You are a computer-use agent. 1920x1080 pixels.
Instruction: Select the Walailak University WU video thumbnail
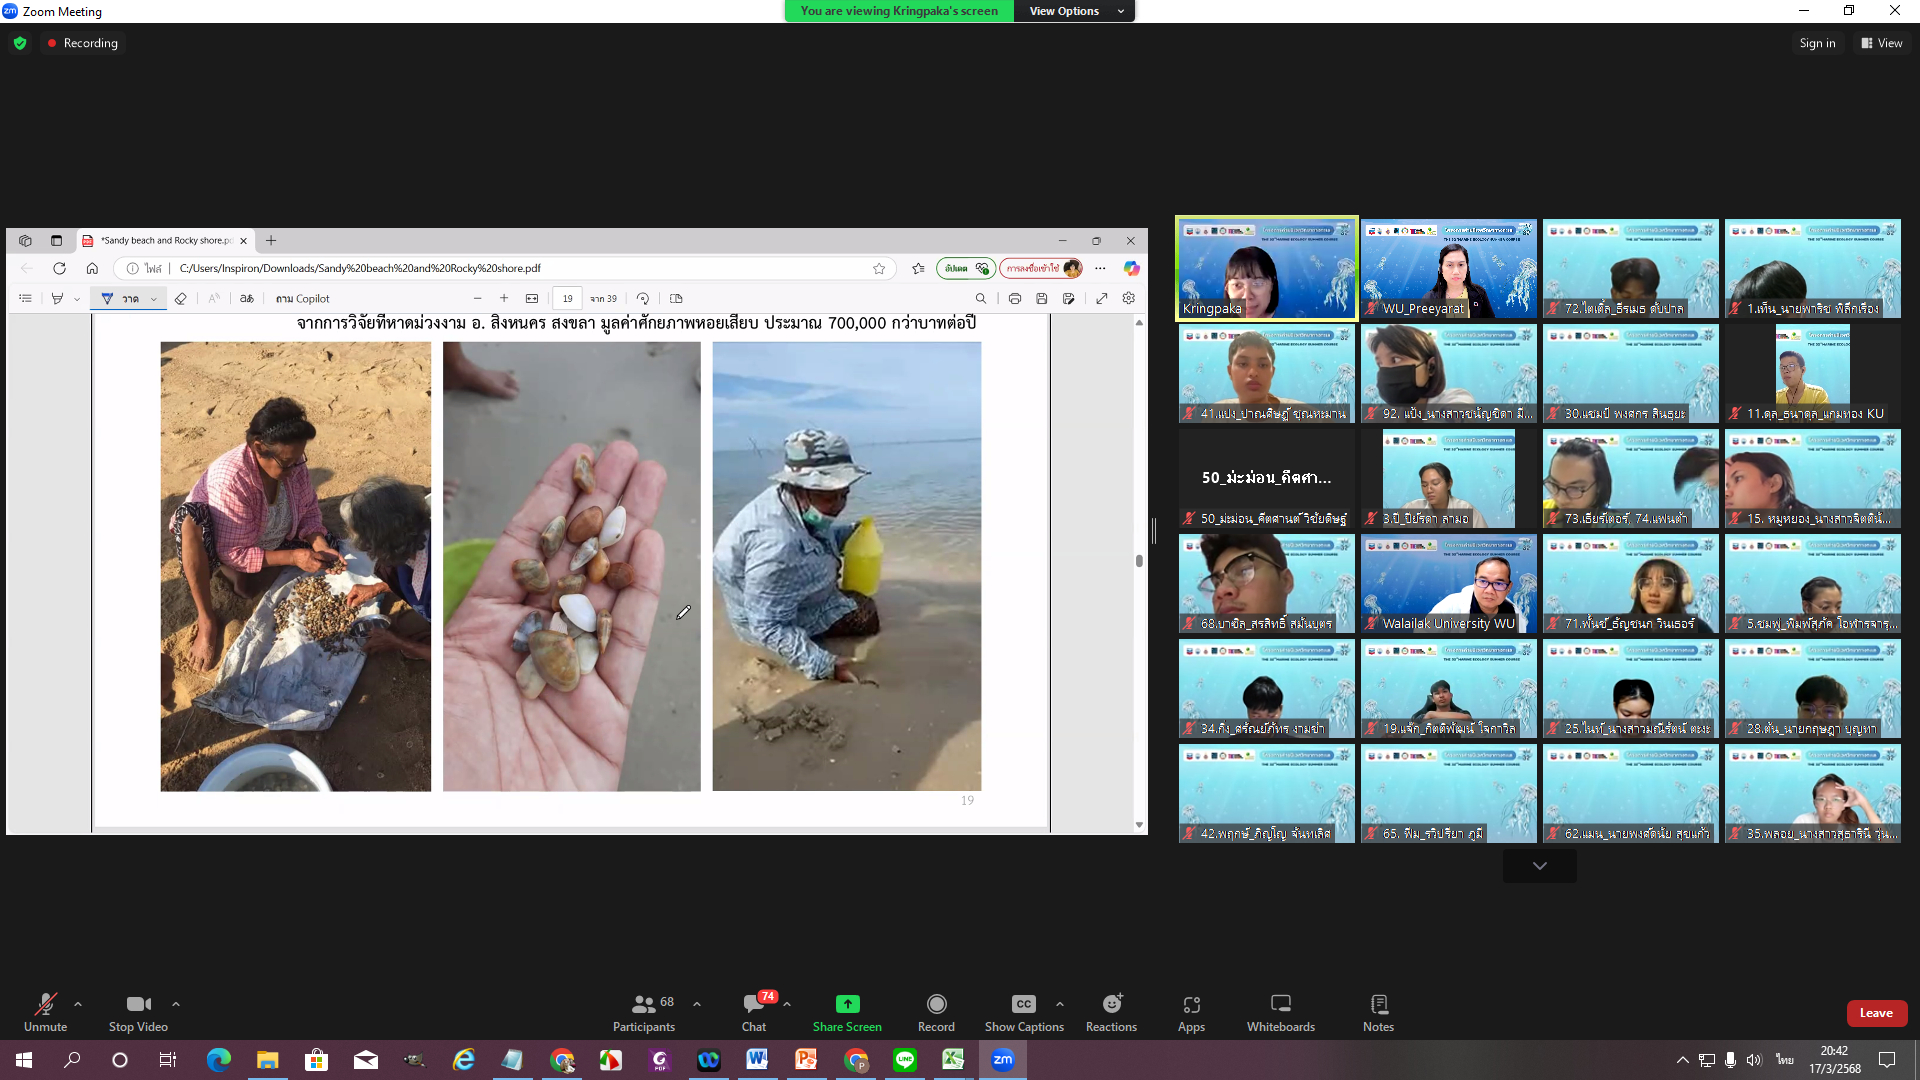[1448, 583]
